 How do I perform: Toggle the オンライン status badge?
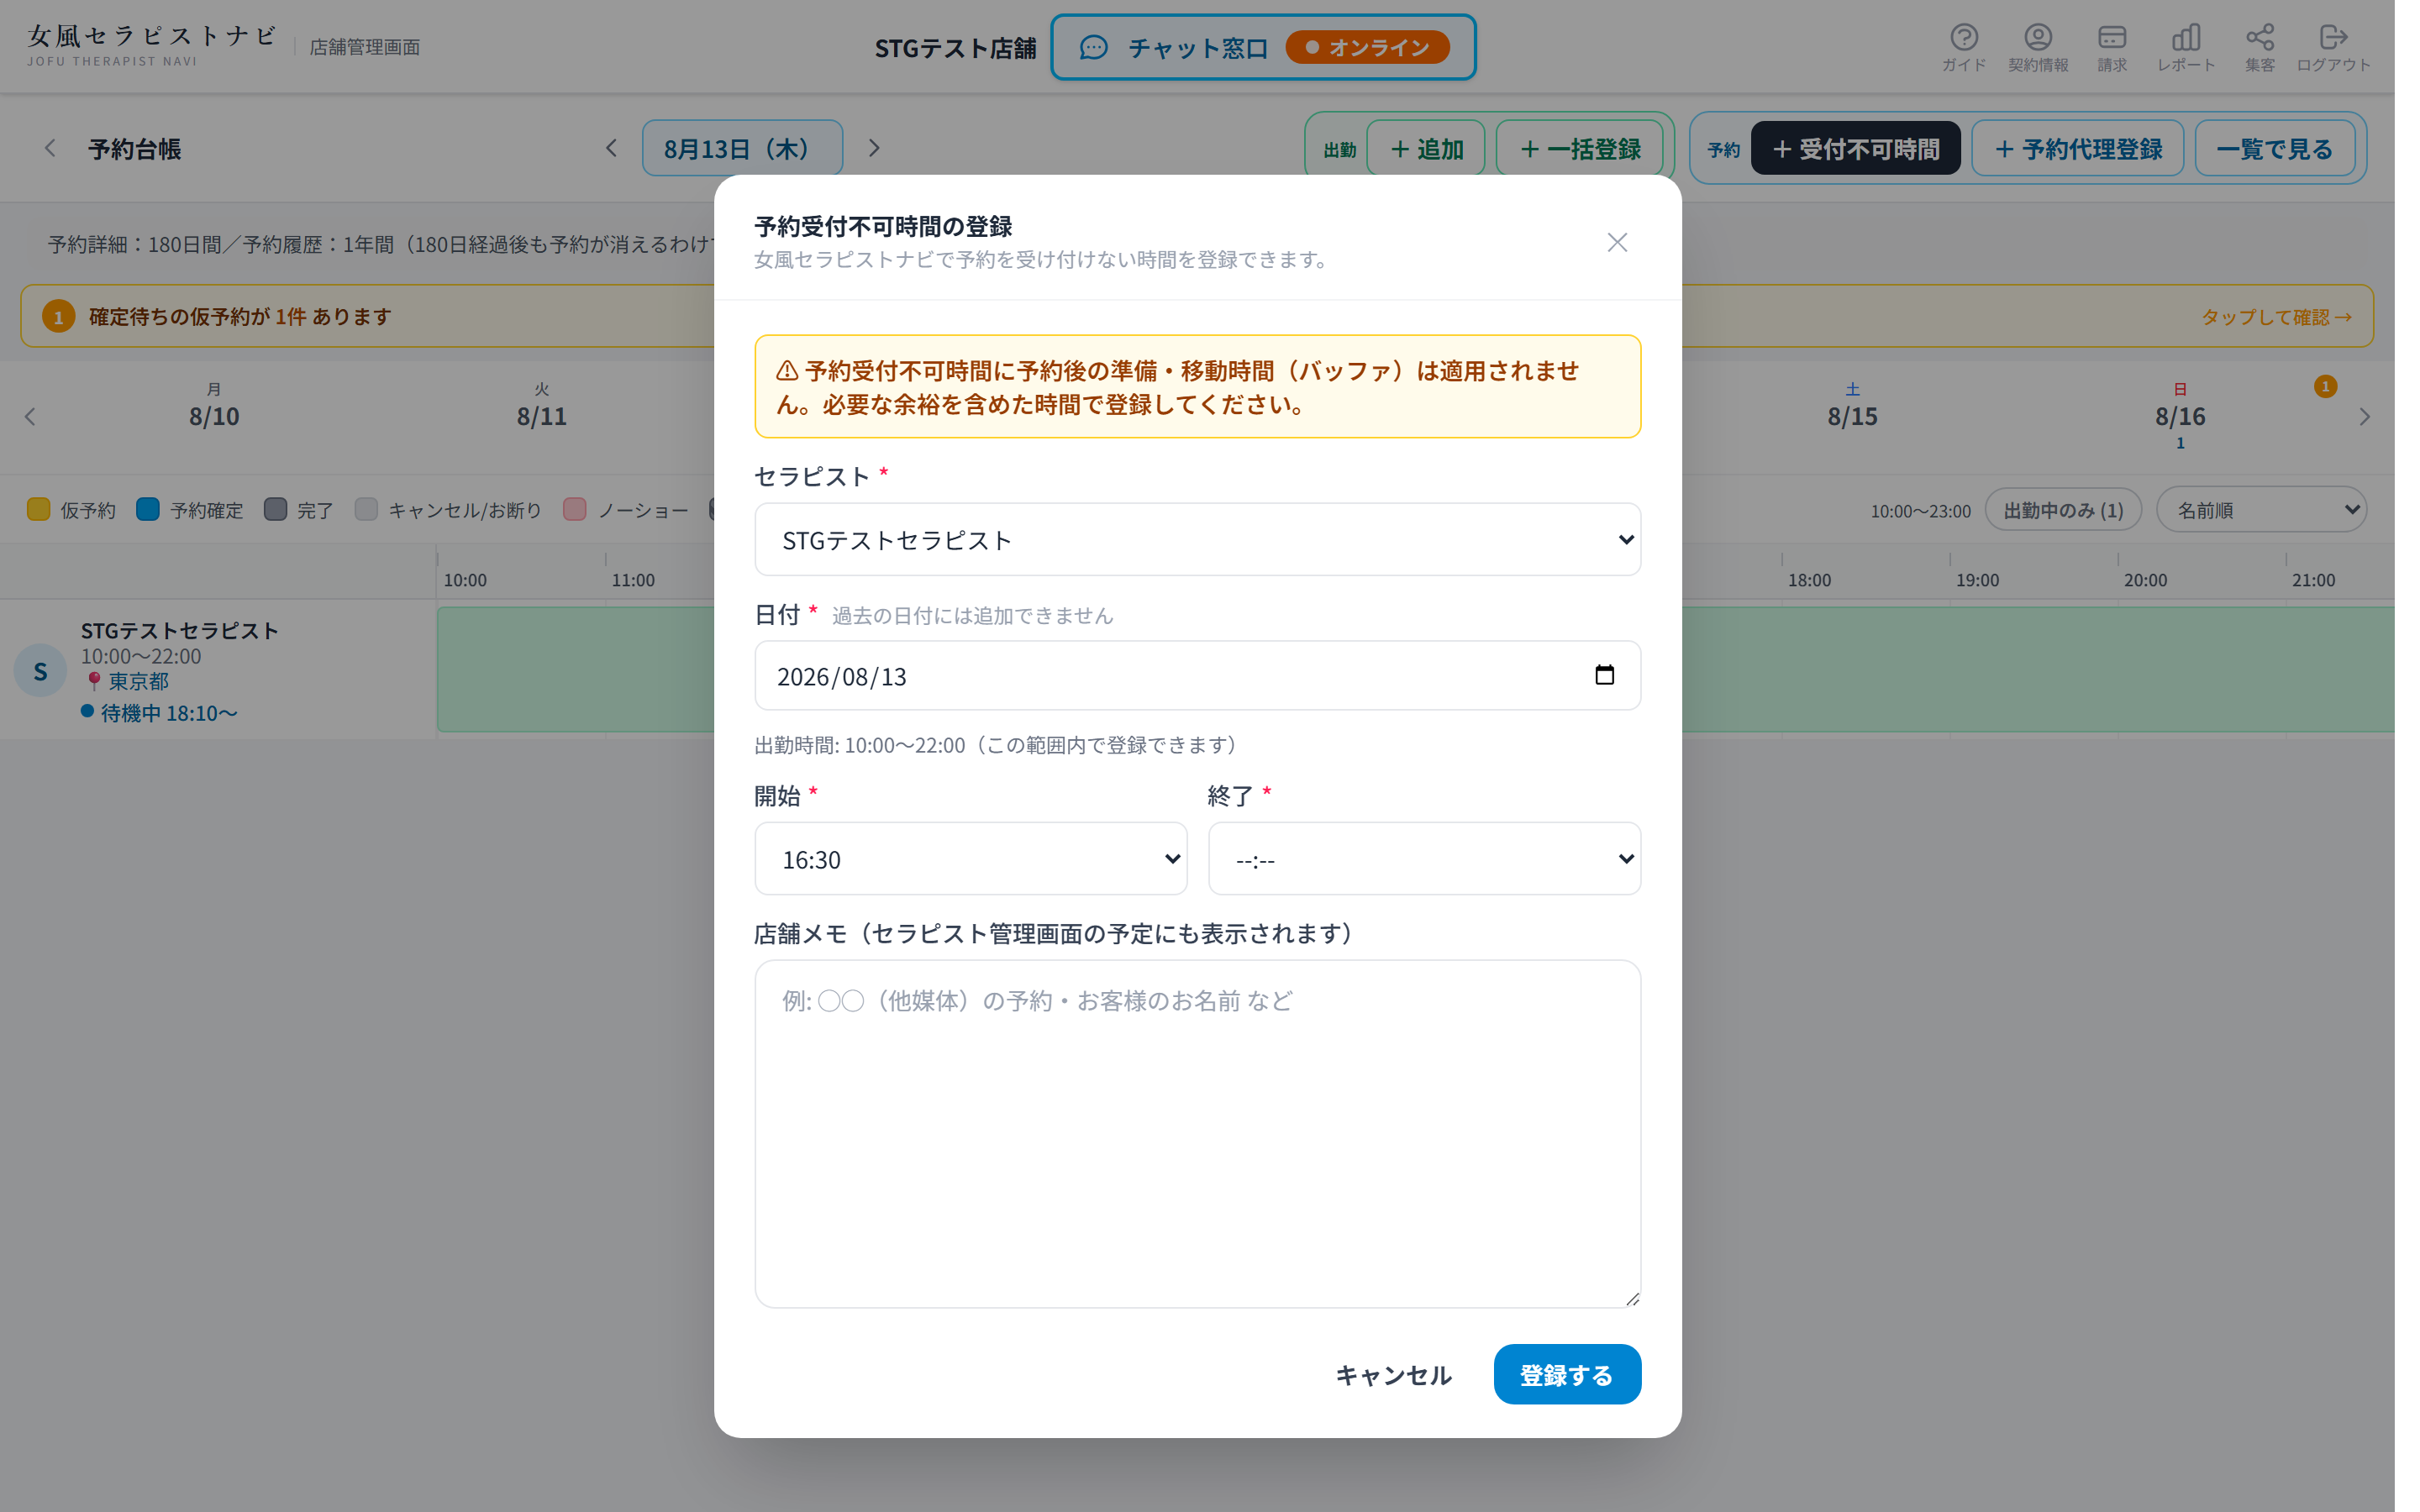(1367, 47)
